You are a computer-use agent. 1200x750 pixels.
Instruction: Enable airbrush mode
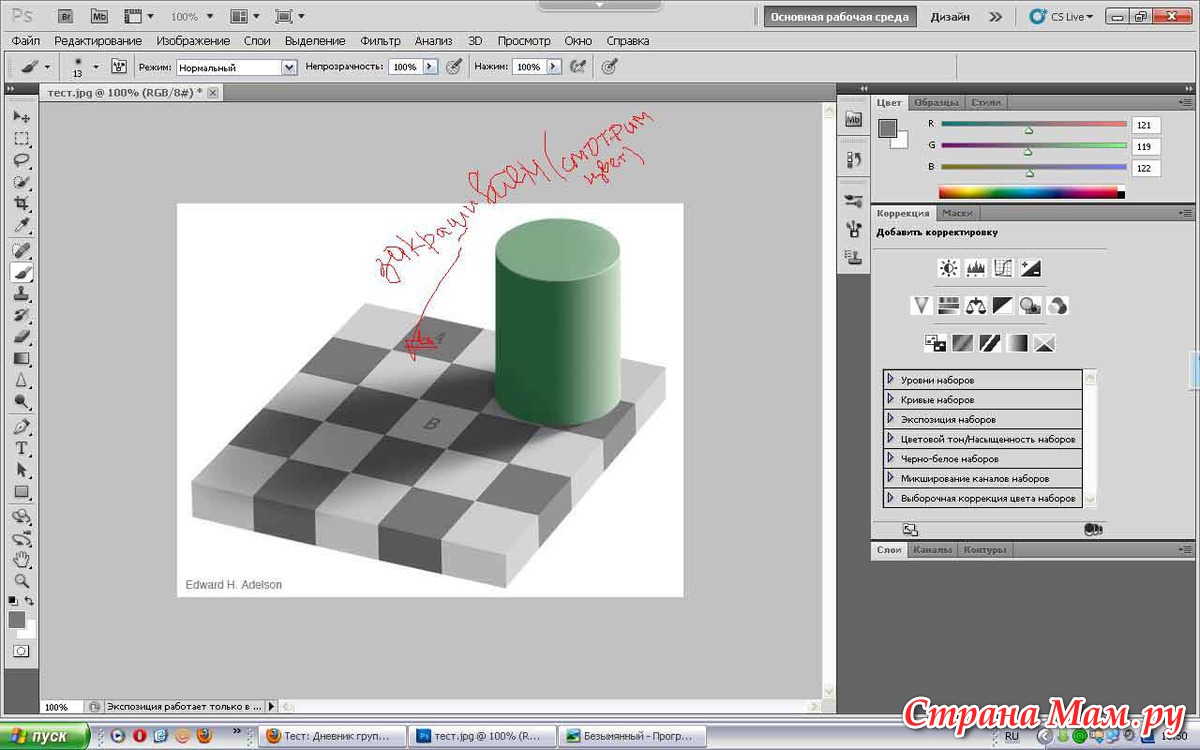pyautogui.click(x=577, y=67)
